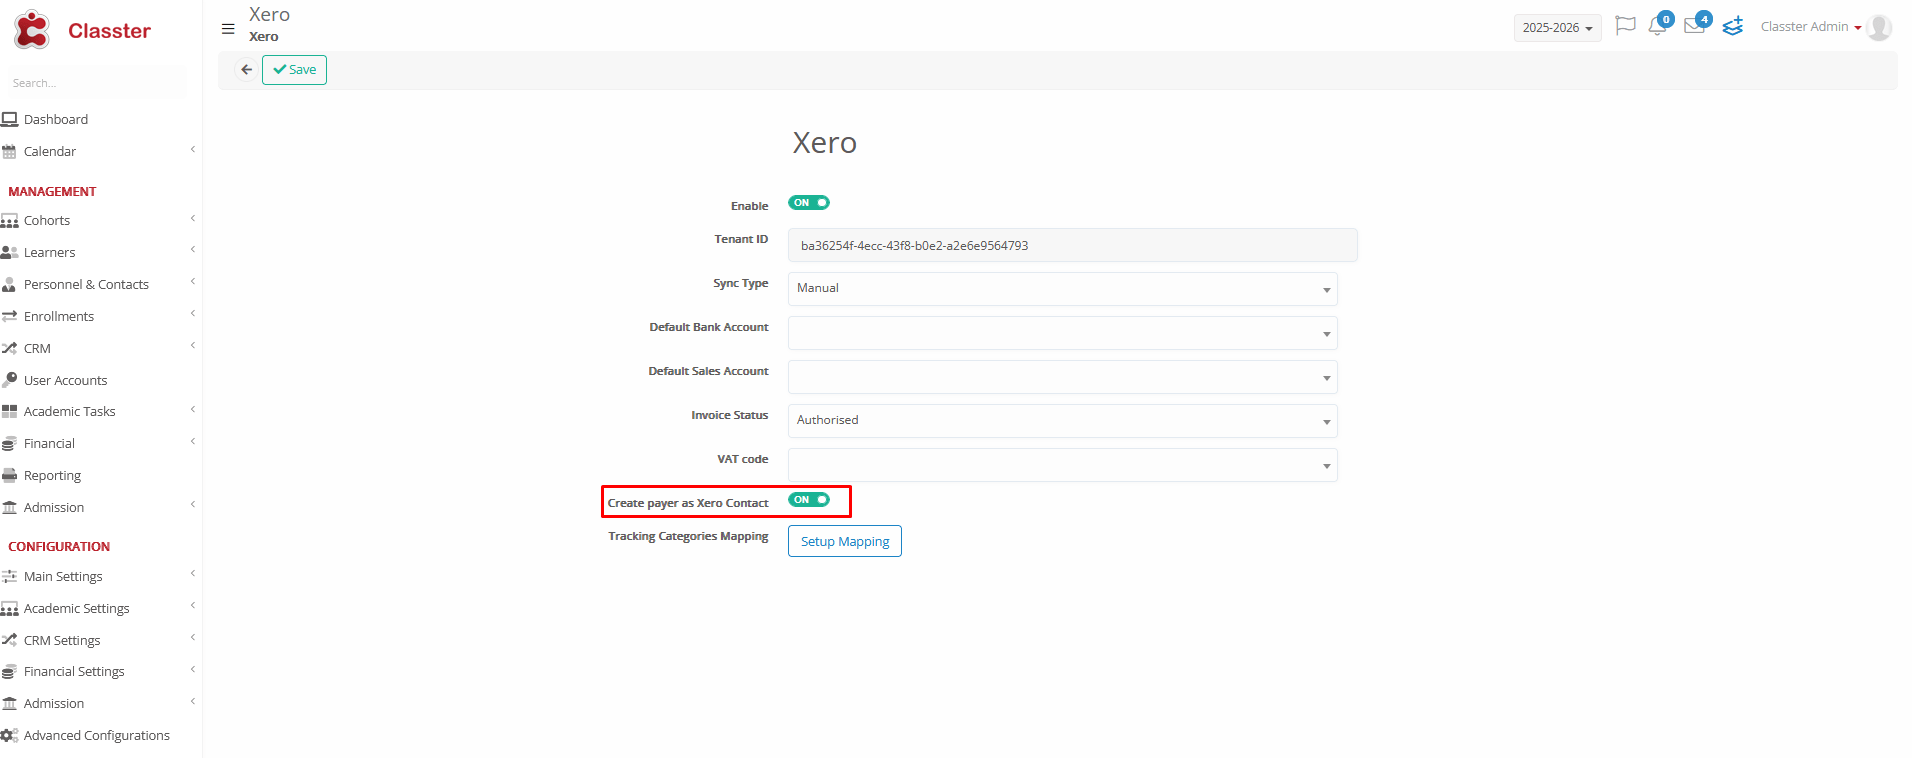The width and height of the screenshot is (1912, 758).
Task: Click the Calendar icon in sidebar
Action: pos(10,151)
